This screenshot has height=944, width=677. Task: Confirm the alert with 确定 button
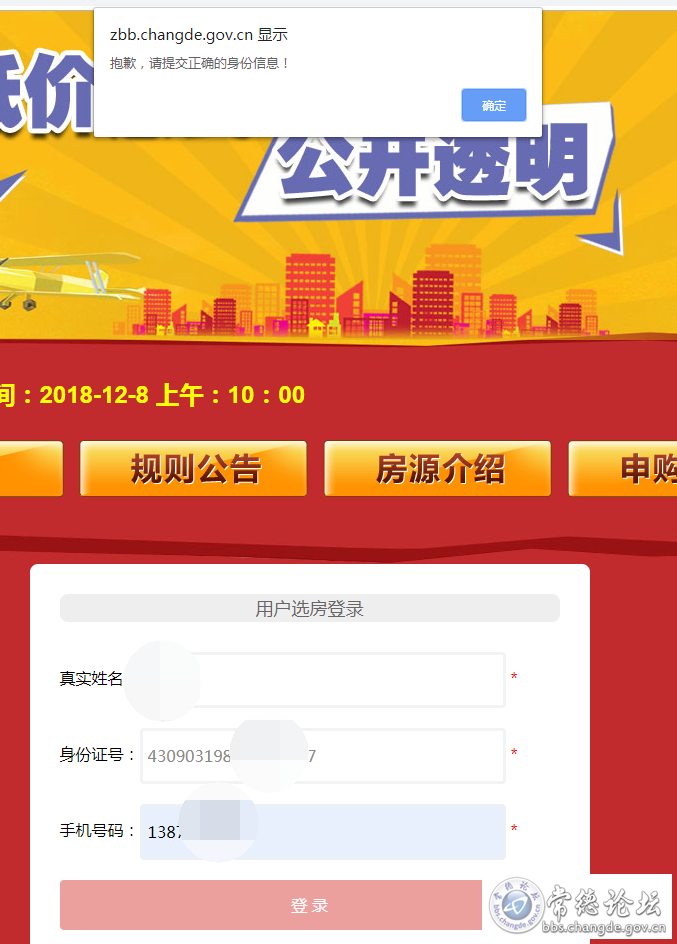(x=493, y=105)
